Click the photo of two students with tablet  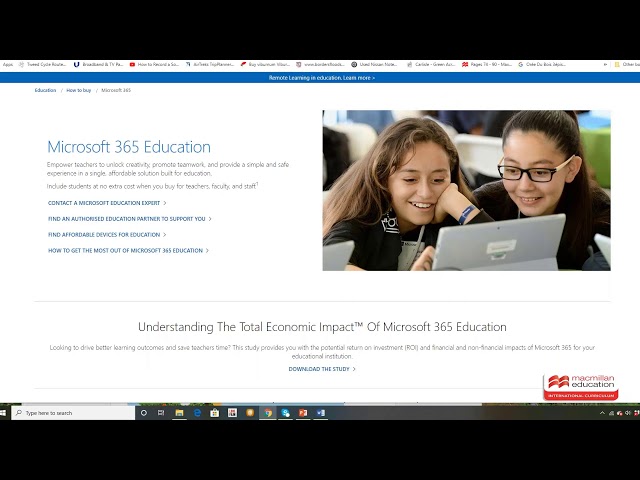467,190
